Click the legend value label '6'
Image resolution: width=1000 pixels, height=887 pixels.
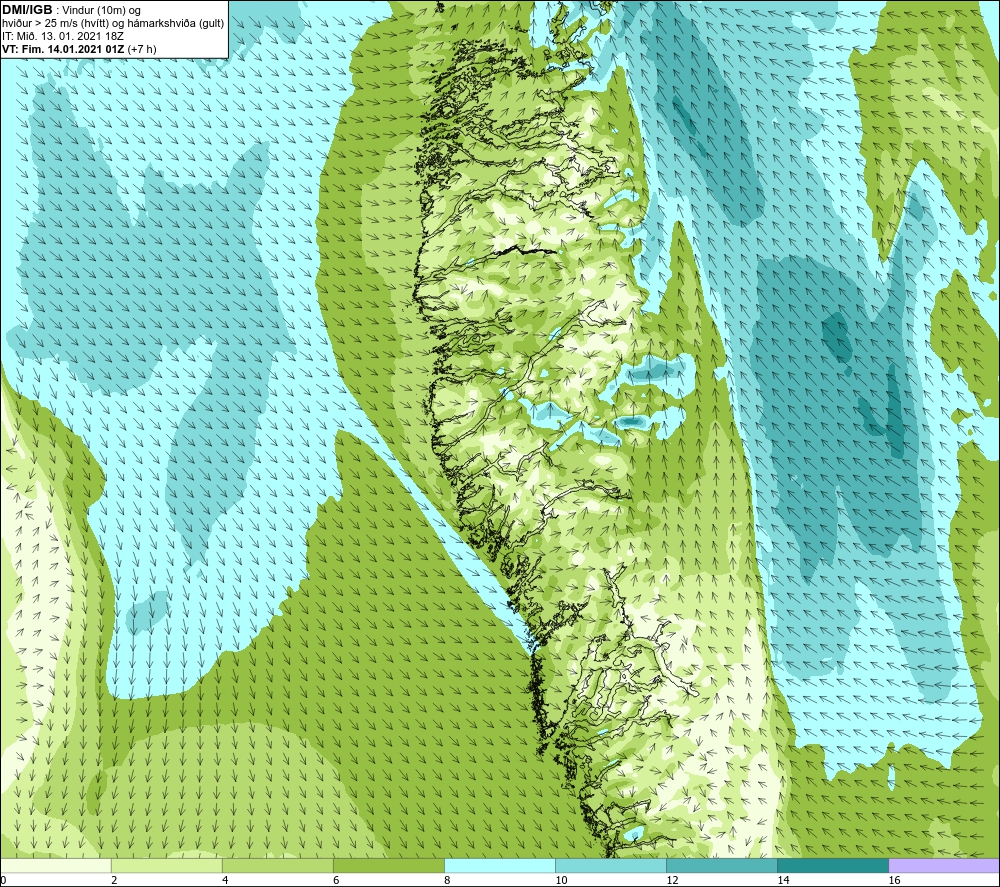[x=336, y=881]
